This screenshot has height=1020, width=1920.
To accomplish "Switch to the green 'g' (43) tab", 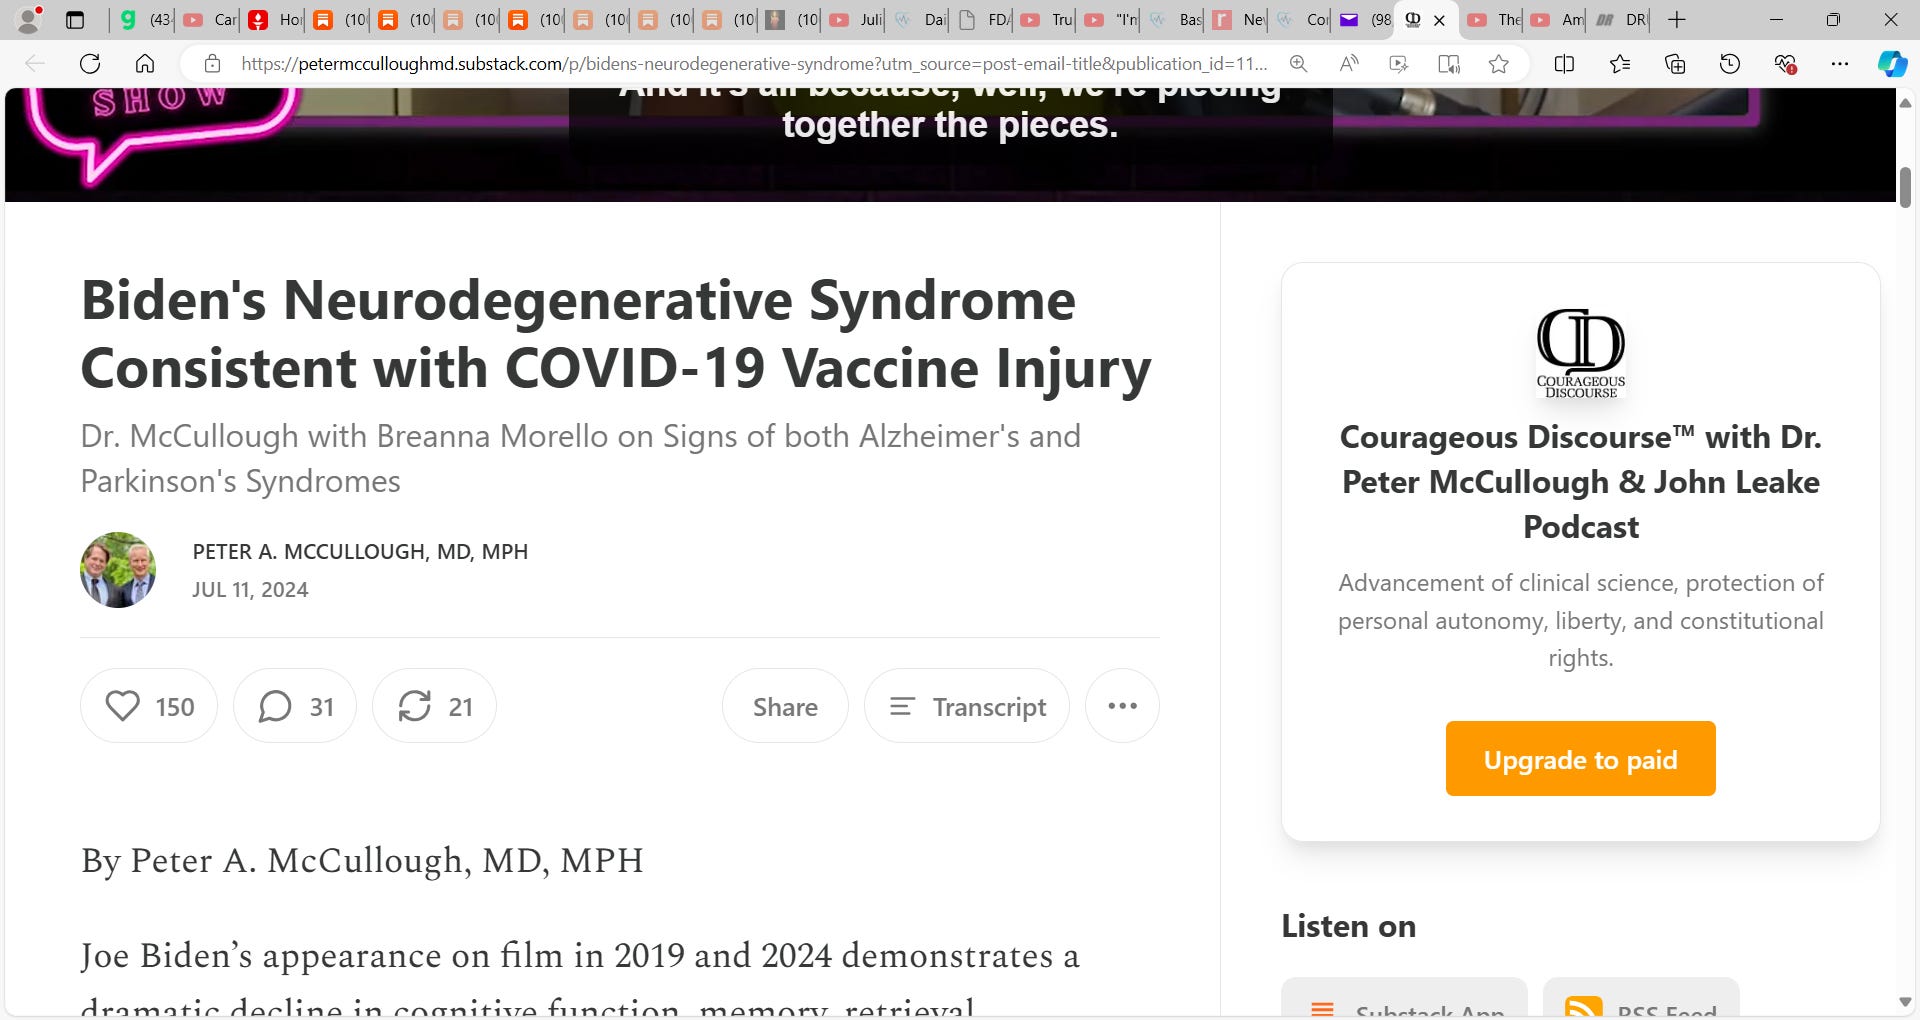I will (145, 19).
